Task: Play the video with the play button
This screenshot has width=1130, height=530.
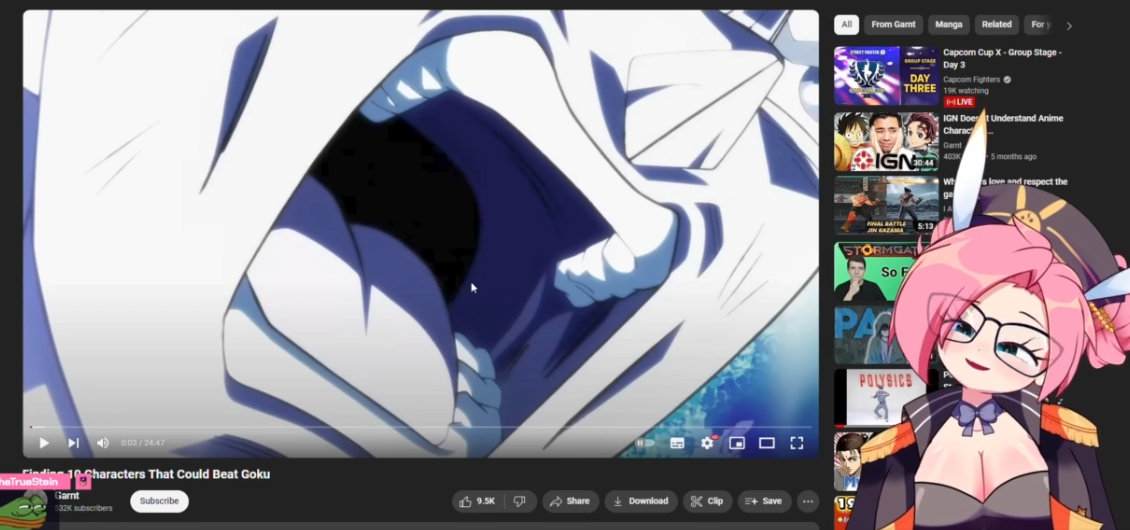Action: [44, 443]
